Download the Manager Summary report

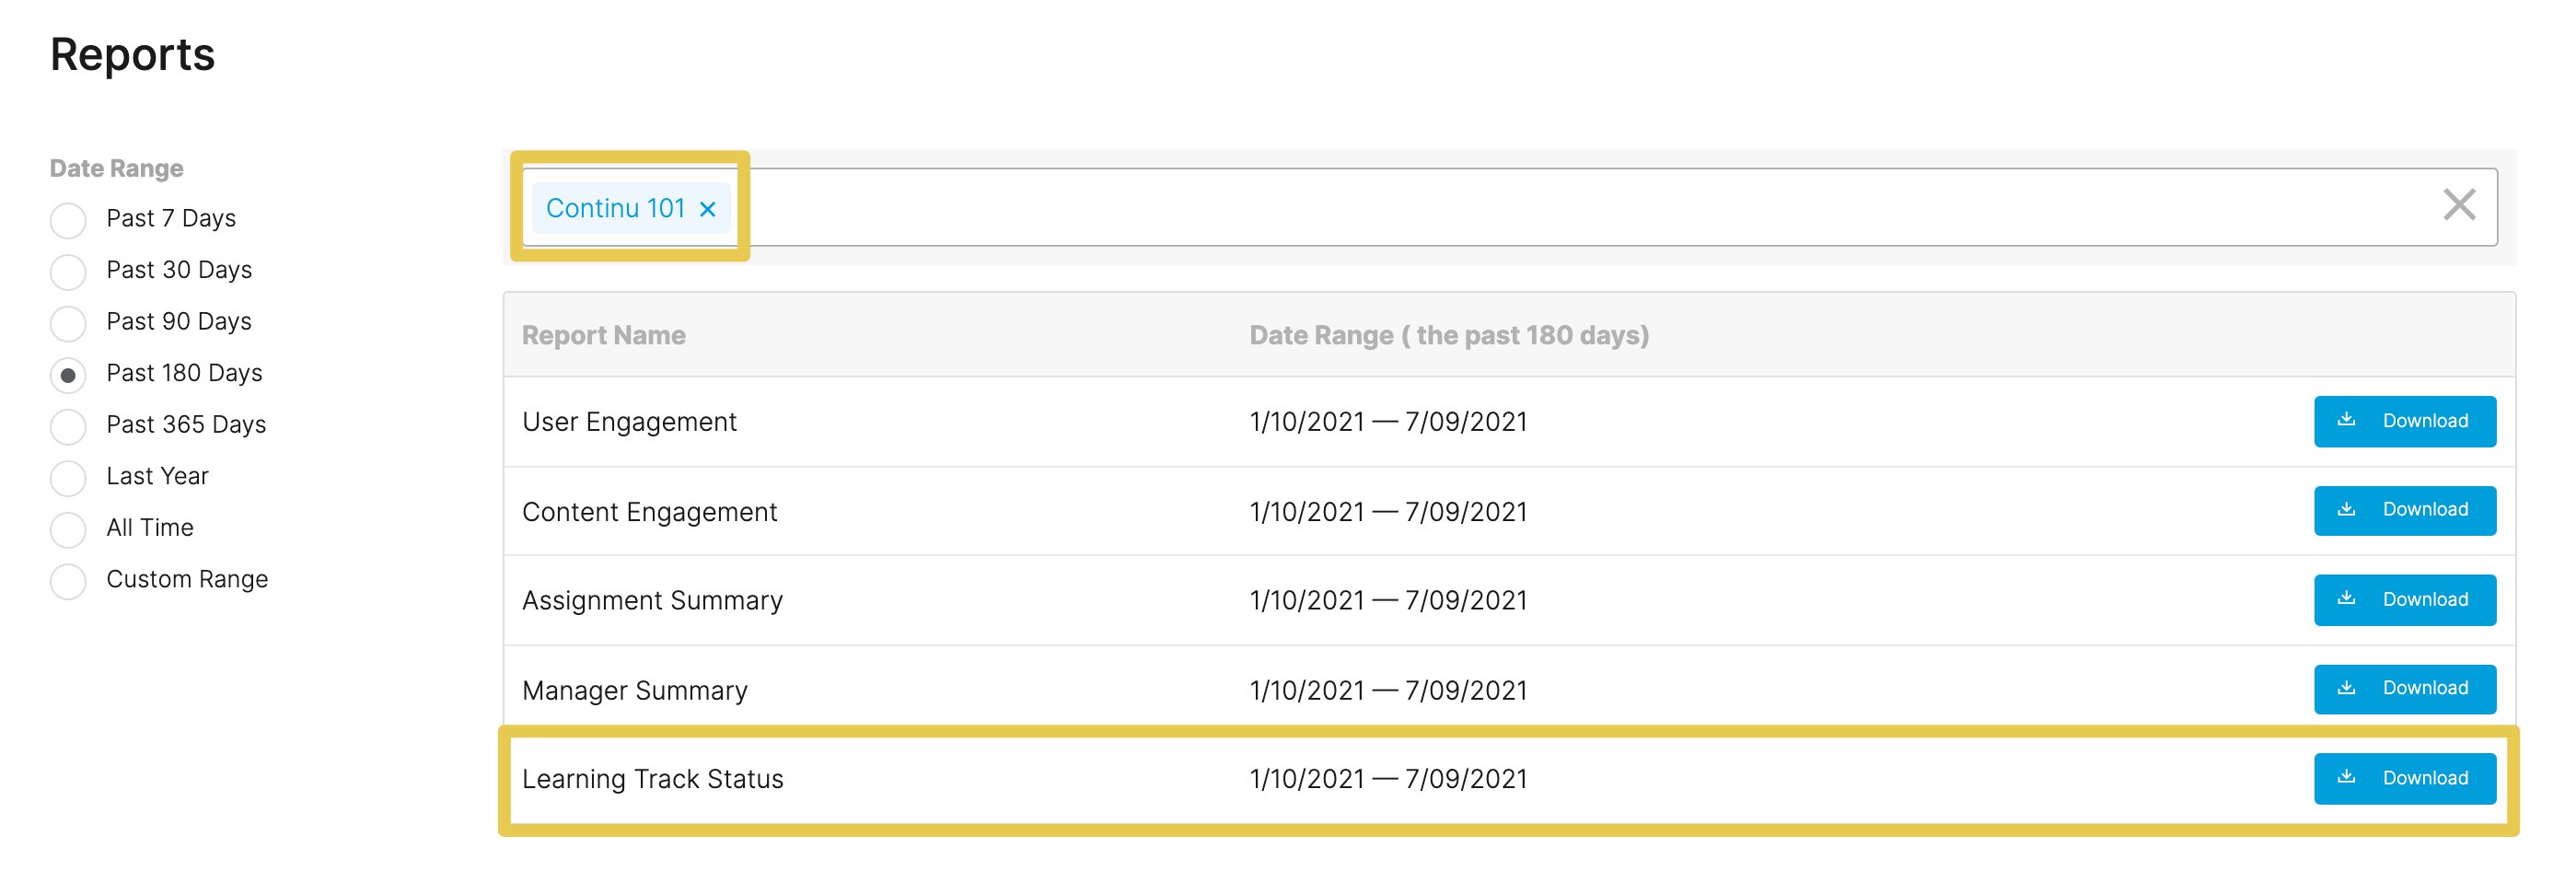[2404, 689]
